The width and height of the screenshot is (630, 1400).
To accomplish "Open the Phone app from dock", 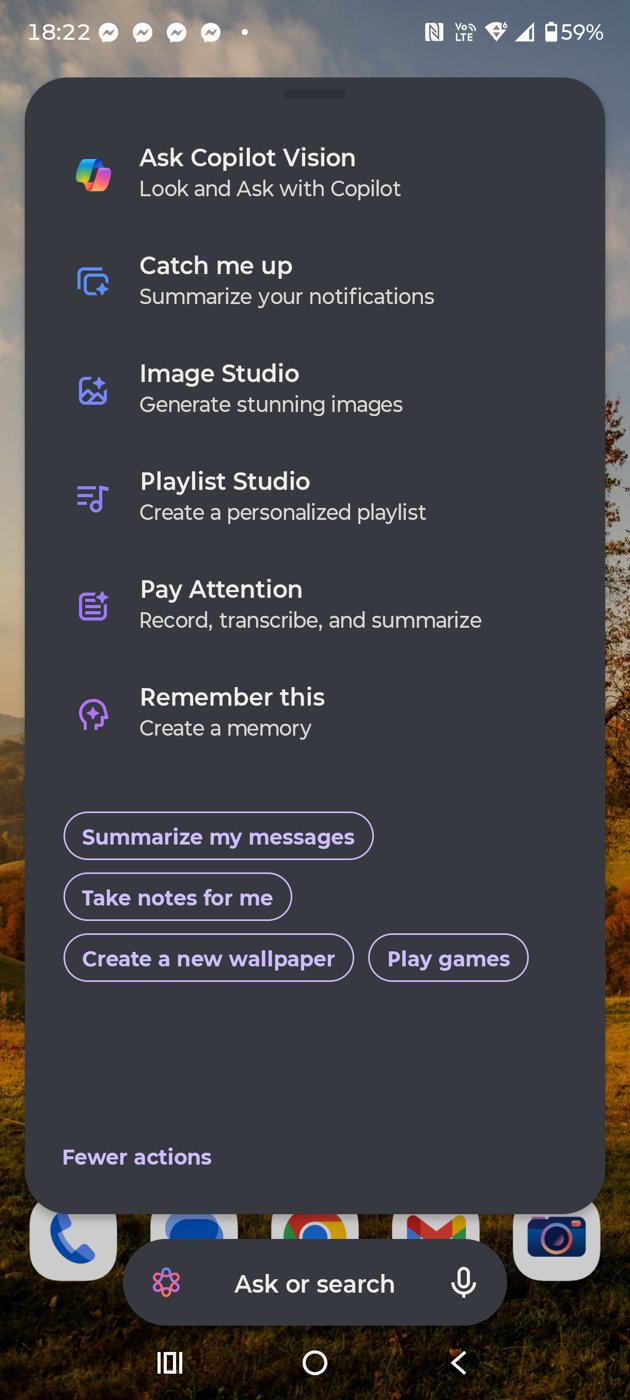I will (x=73, y=1240).
